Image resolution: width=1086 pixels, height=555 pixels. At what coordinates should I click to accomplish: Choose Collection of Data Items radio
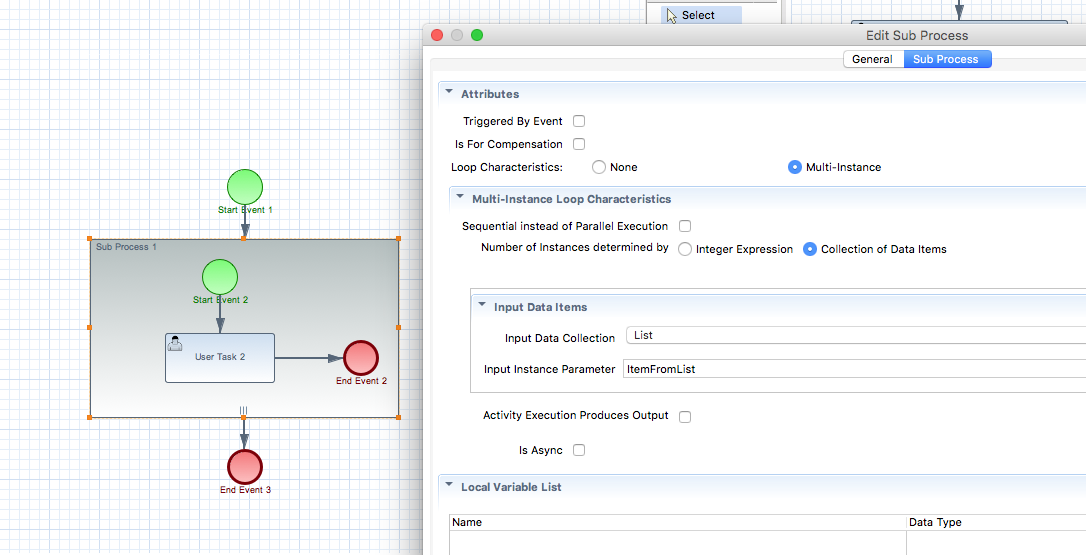coord(810,249)
